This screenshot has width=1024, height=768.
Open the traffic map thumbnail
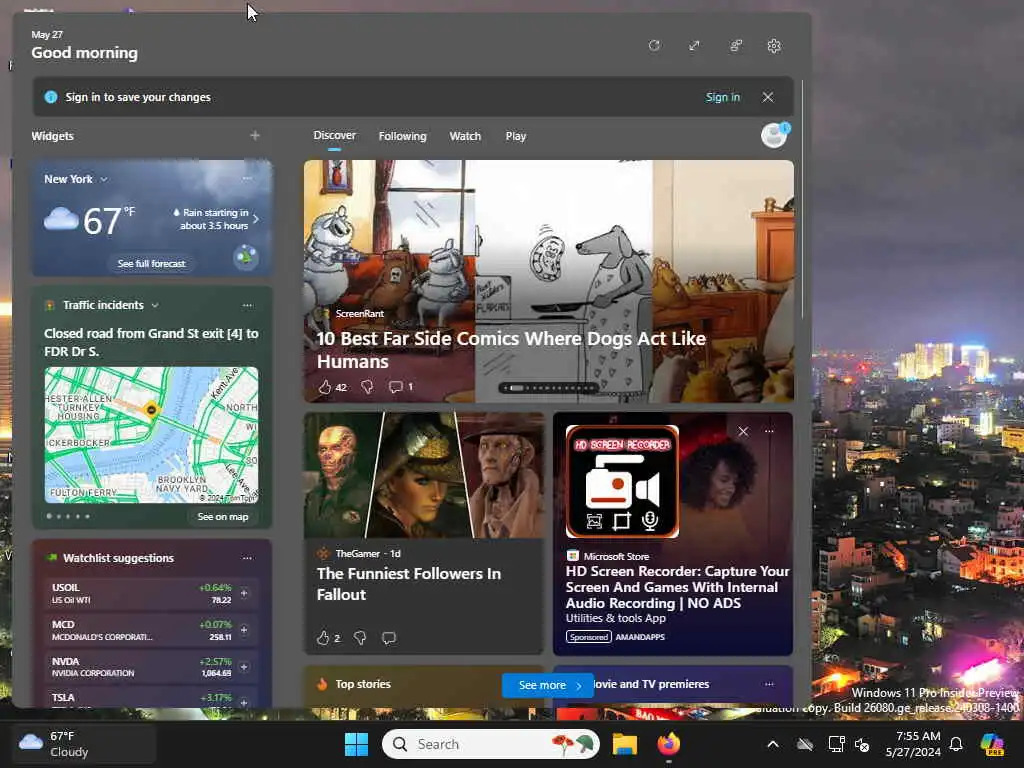pyautogui.click(x=152, y=435)
